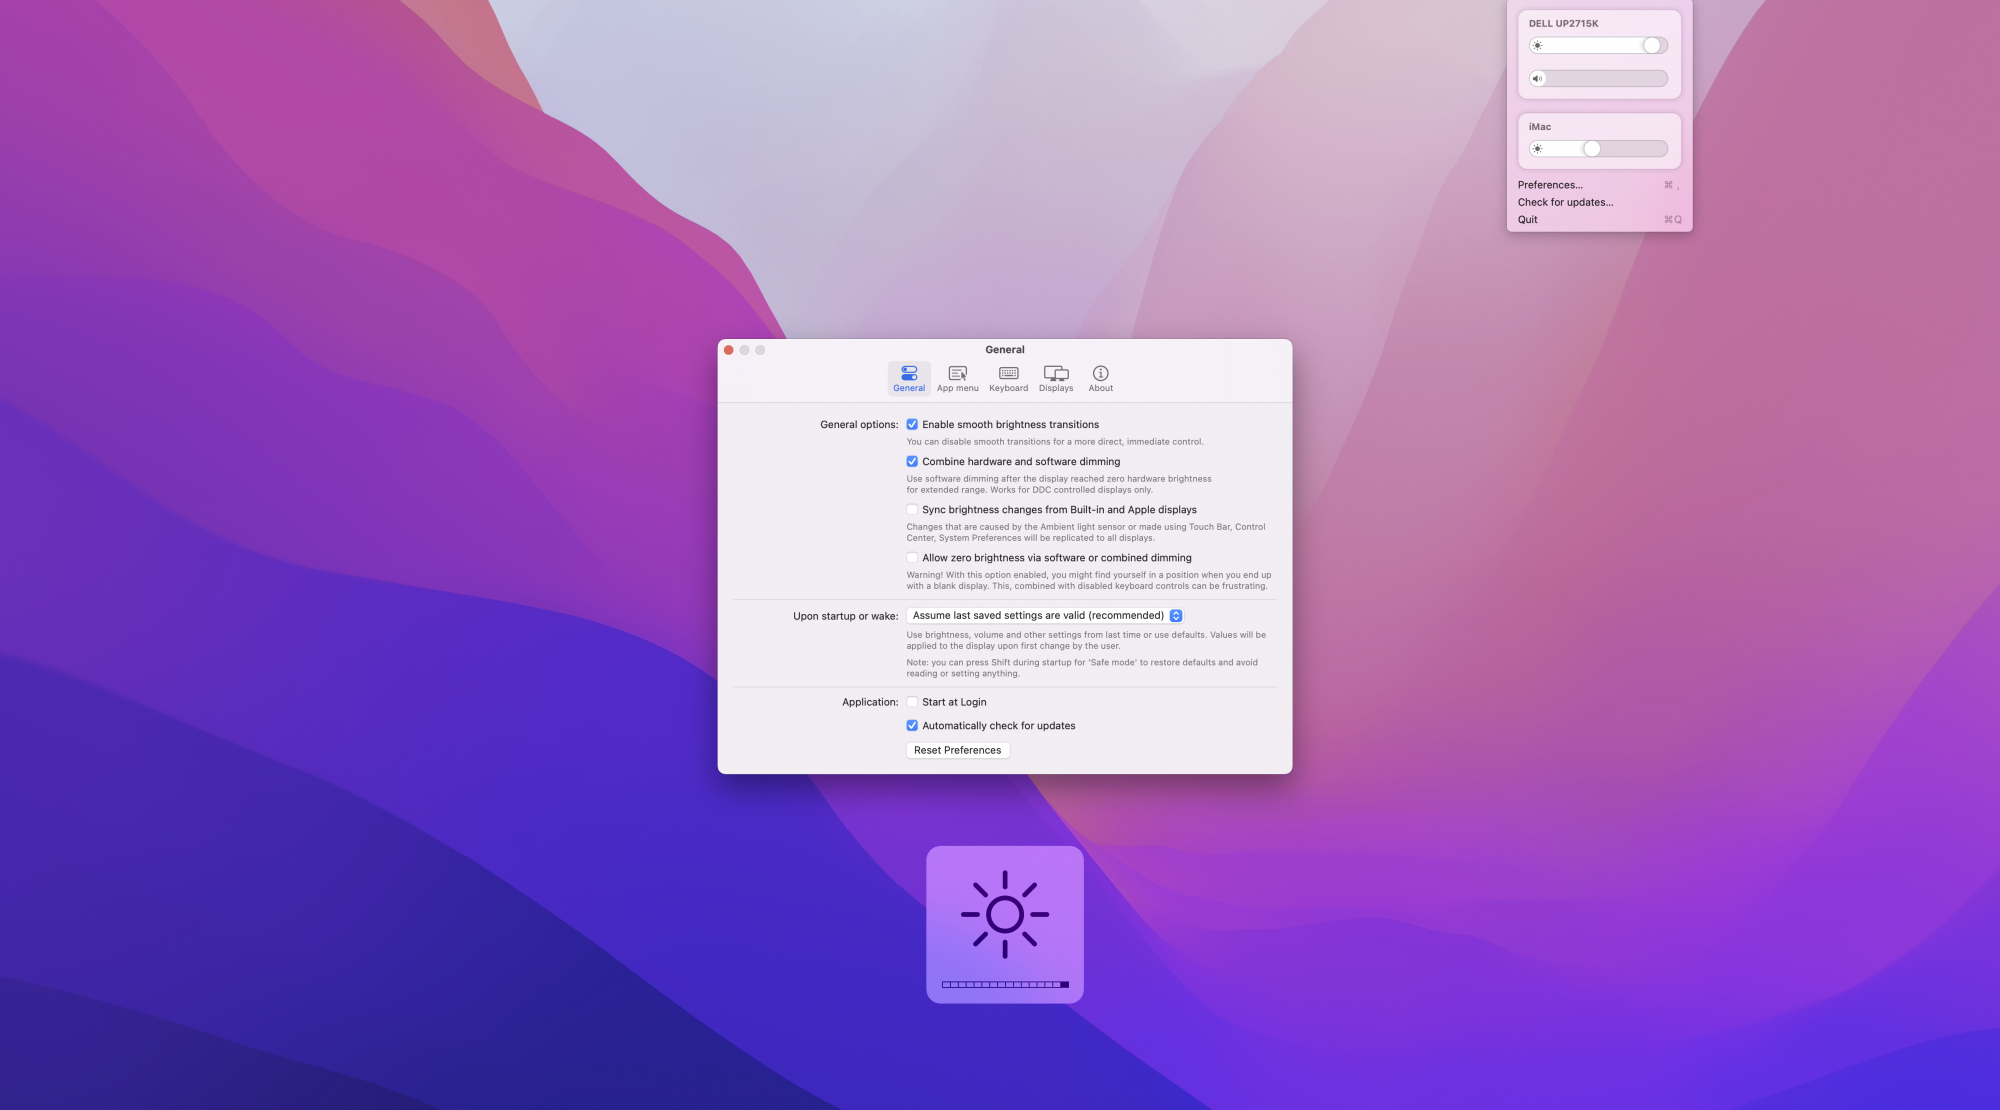Open the Upon startup or wake dropdown
The width and height of the screenshot is (2000, 1110).
point(1045,616)
